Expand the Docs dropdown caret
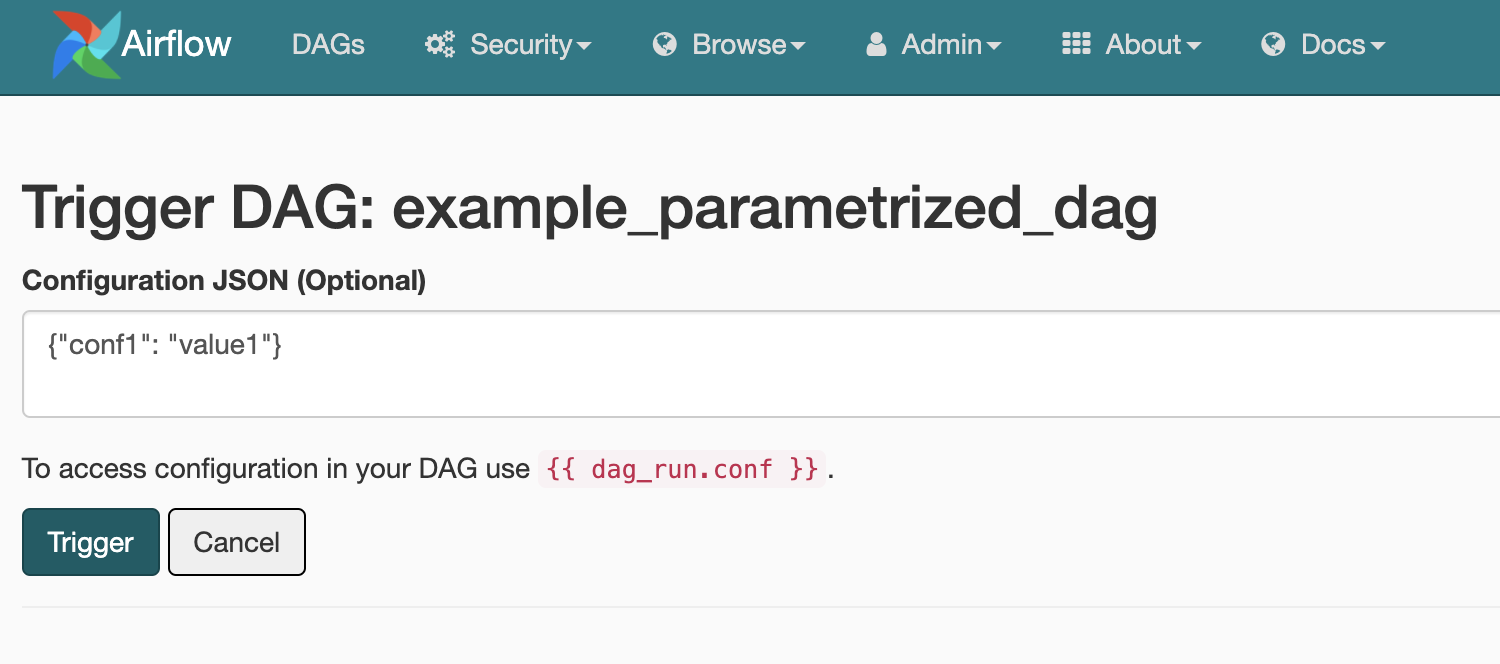This screenshot has width=1500, height=664. (1378, 47)
